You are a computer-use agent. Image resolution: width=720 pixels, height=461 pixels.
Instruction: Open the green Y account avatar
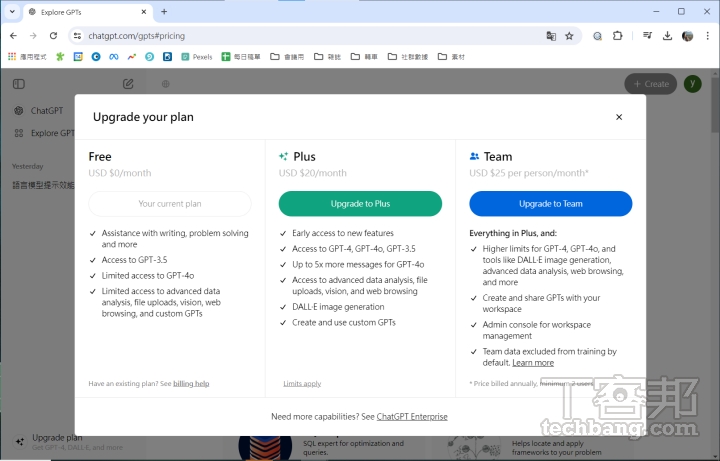(692, 84)
